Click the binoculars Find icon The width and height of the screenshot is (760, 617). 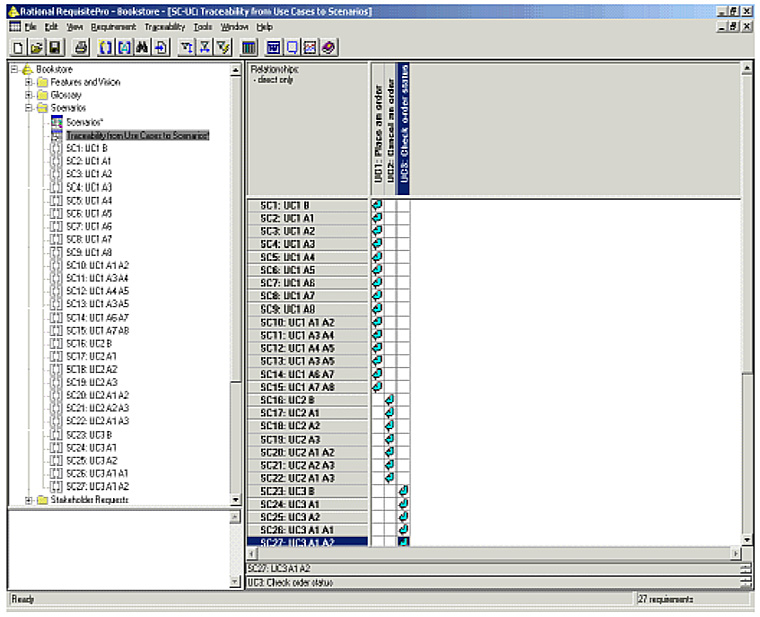(x=142, y=47)
